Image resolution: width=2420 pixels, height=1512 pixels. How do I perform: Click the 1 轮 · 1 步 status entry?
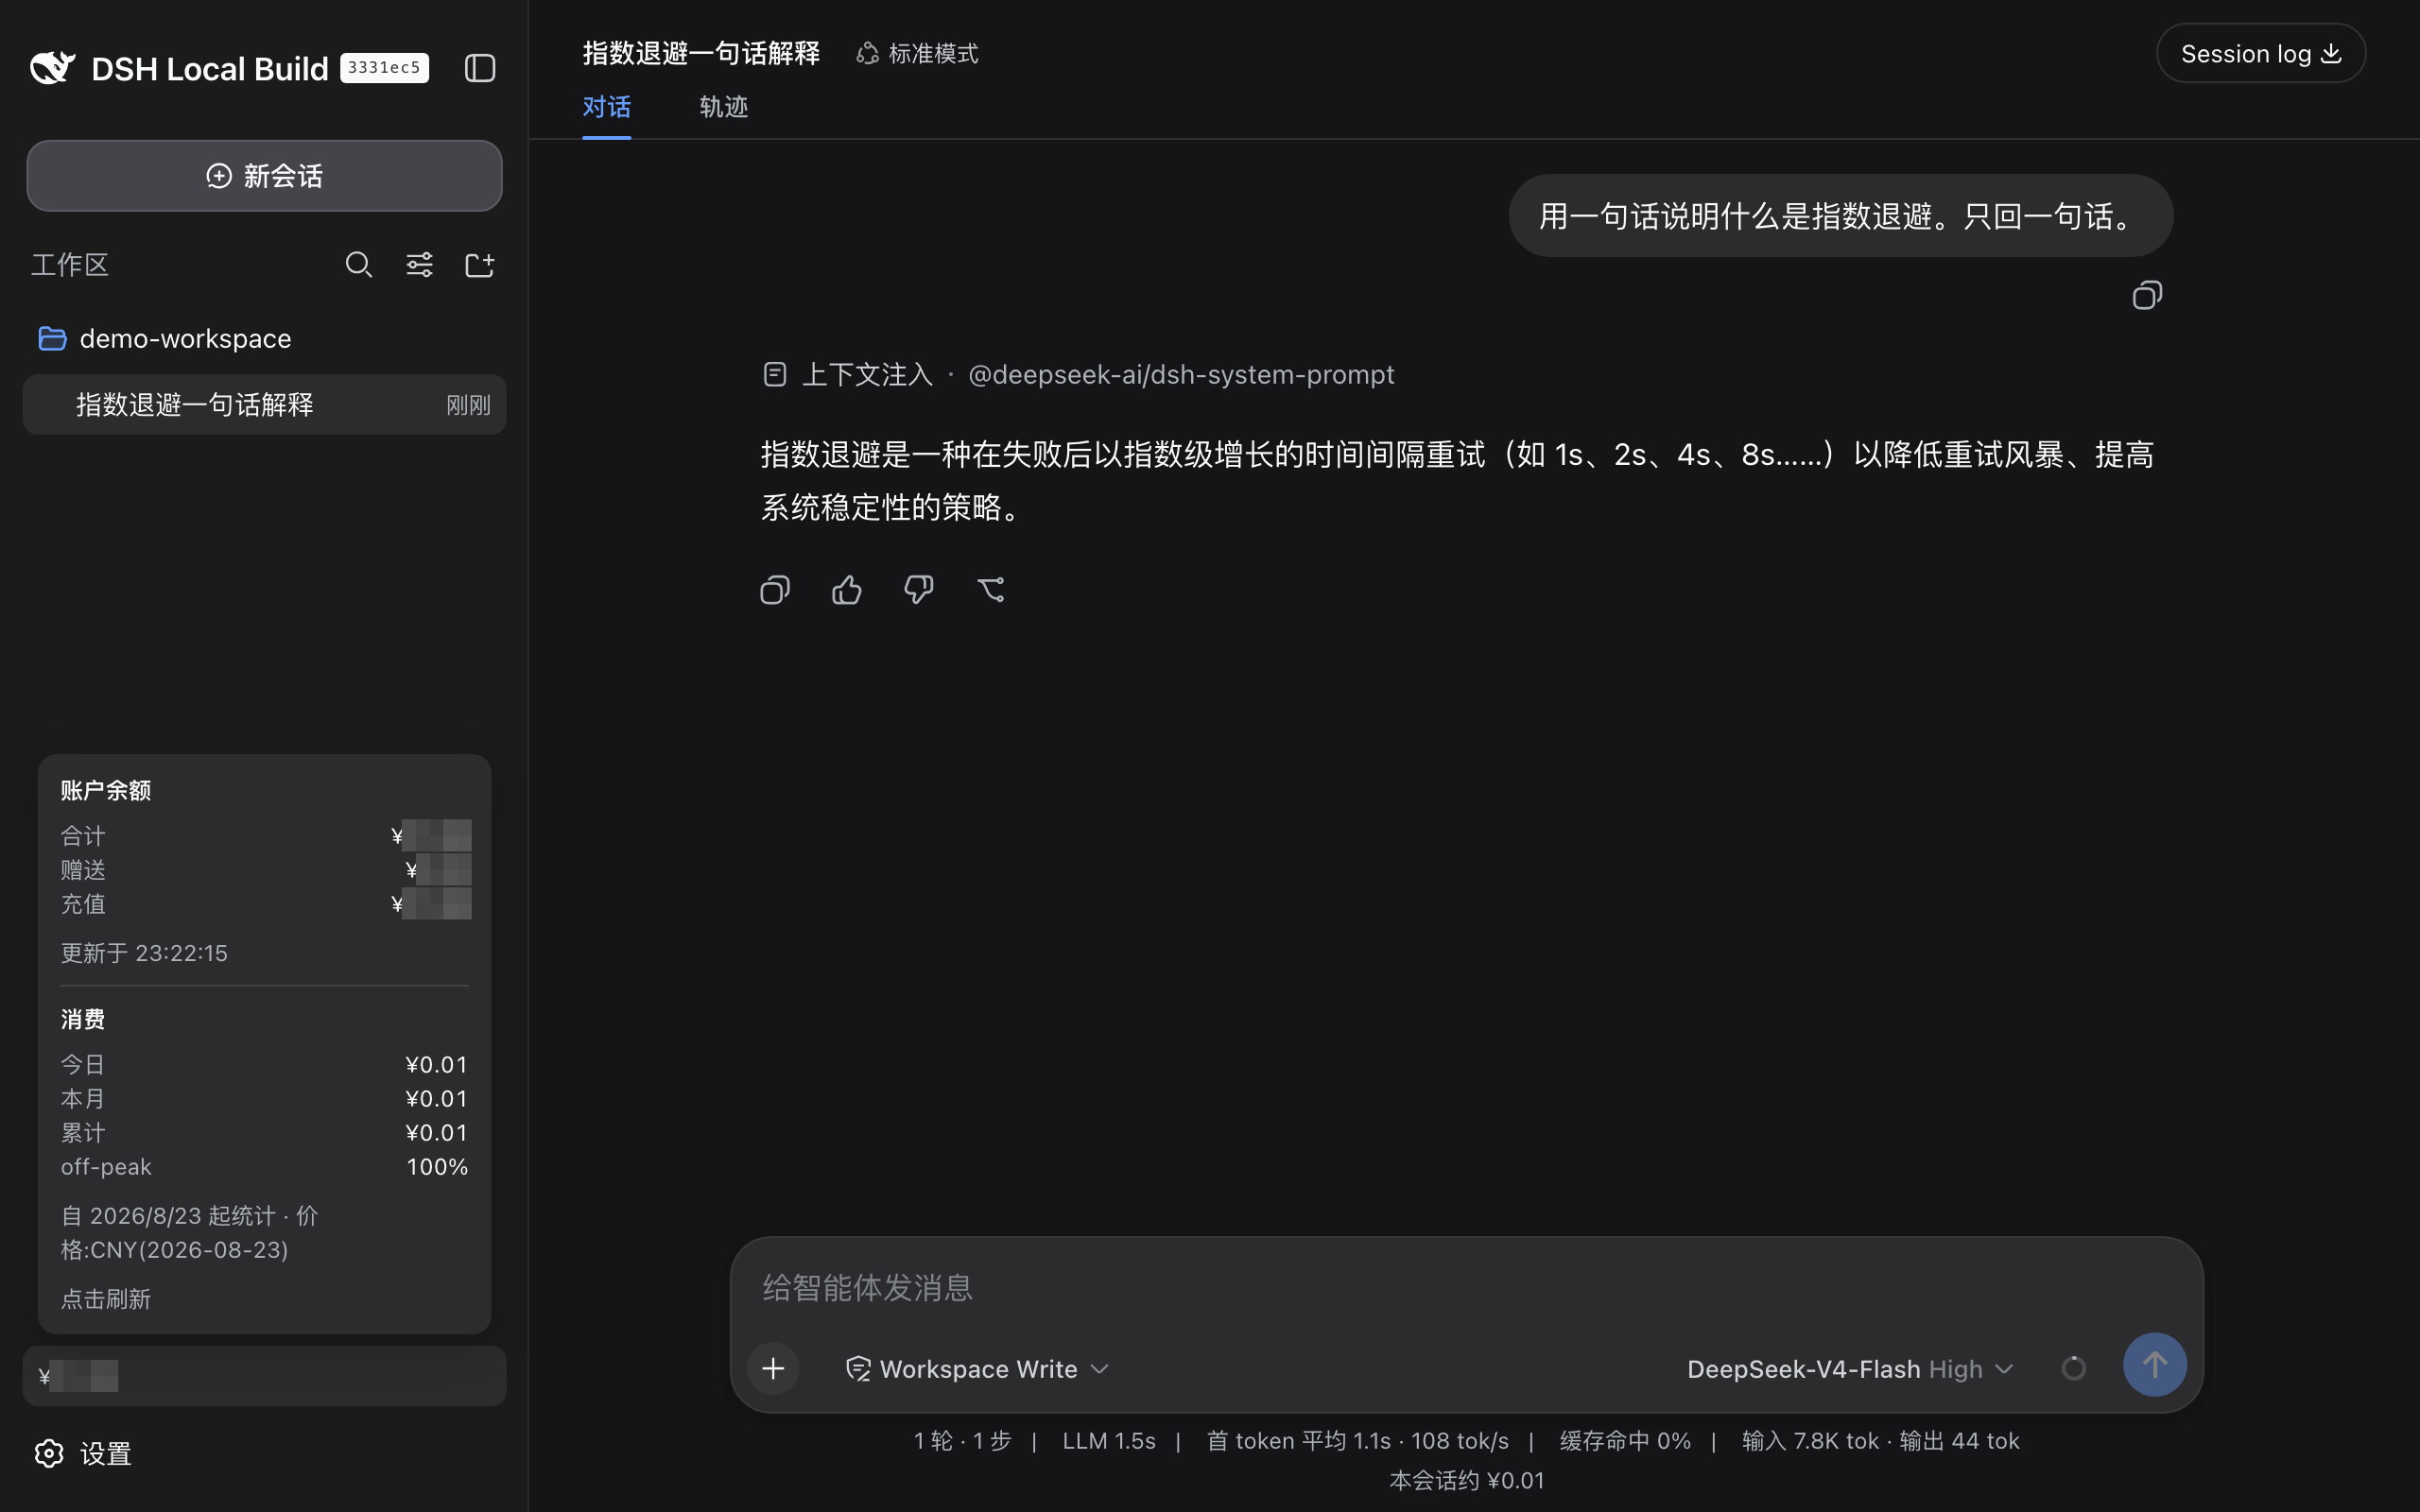click(962, 1441)
